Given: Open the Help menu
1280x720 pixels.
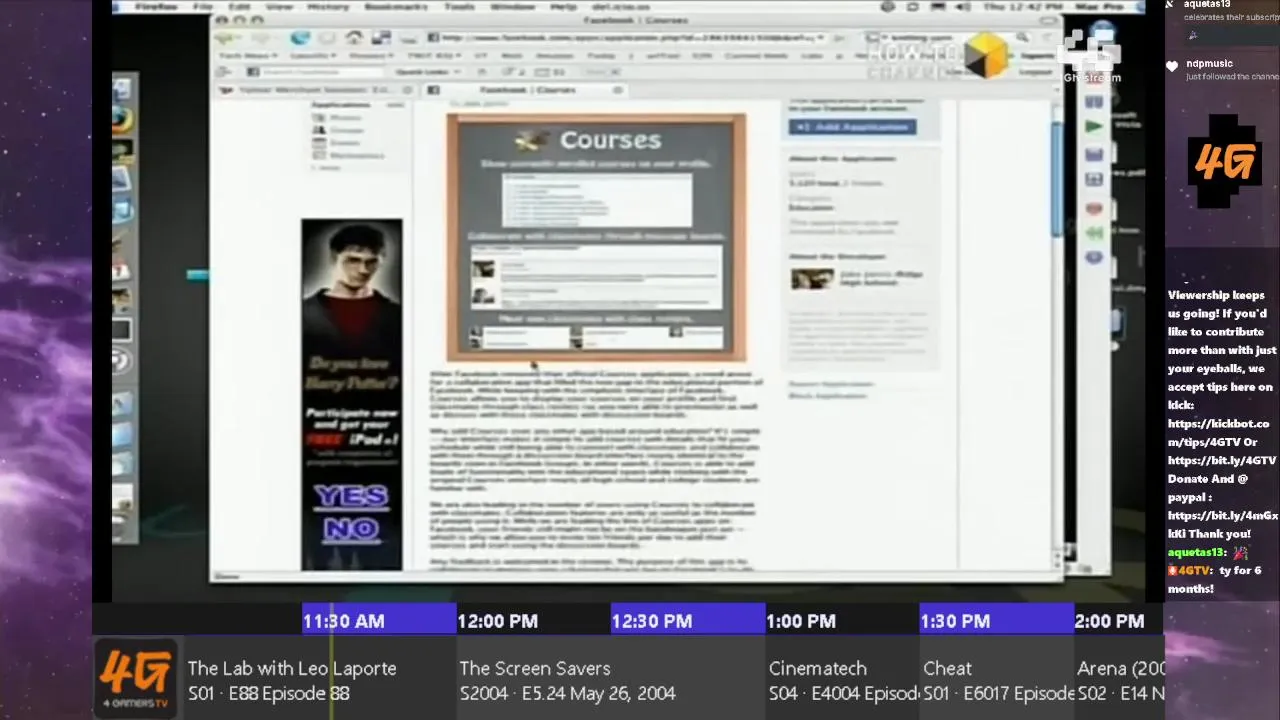Looking at the screenshot, I should pyautogui.click(x=564, y=7).
